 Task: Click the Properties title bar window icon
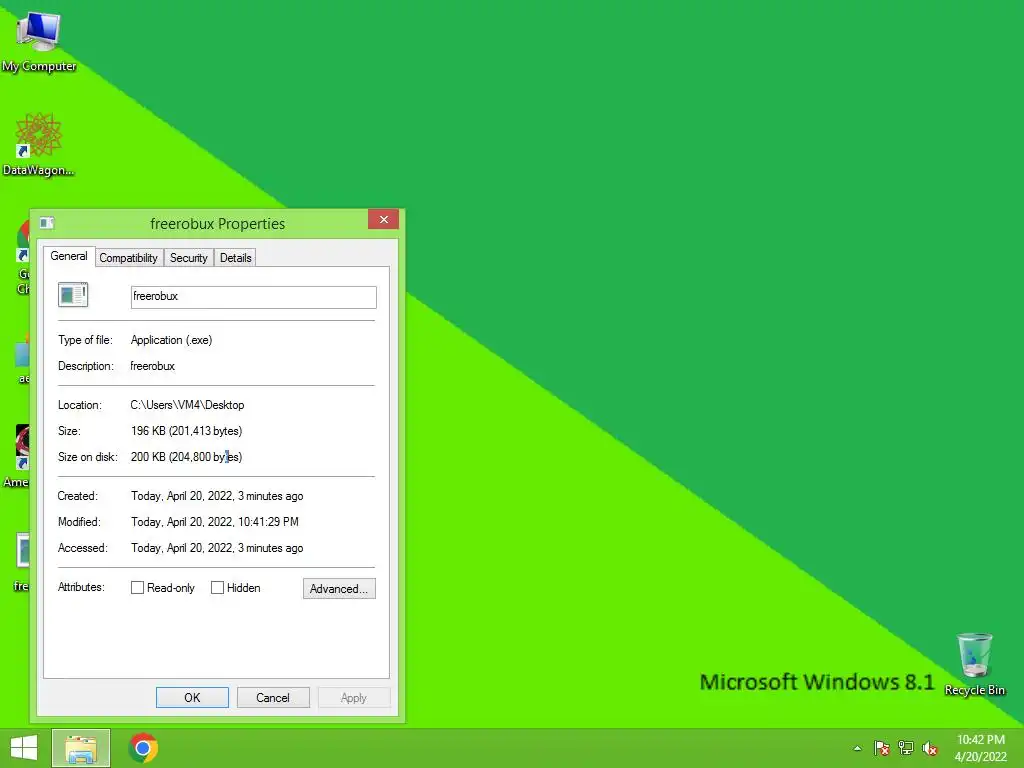[47, 223]
